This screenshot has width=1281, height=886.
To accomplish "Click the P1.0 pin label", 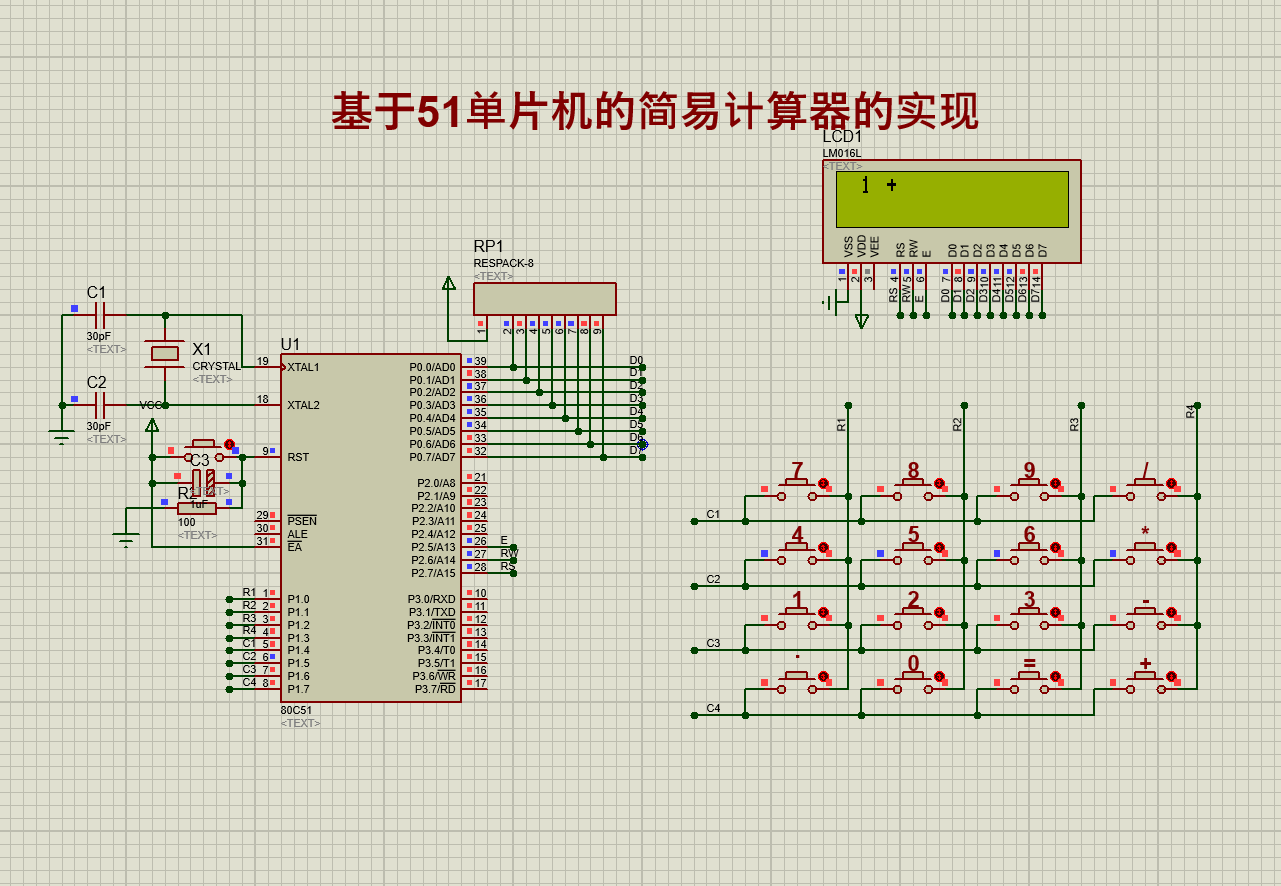I will (x=298, y=599).
